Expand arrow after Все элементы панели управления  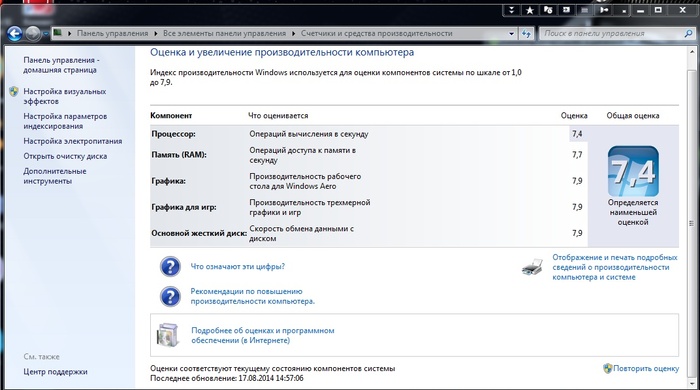click(293, 33)
